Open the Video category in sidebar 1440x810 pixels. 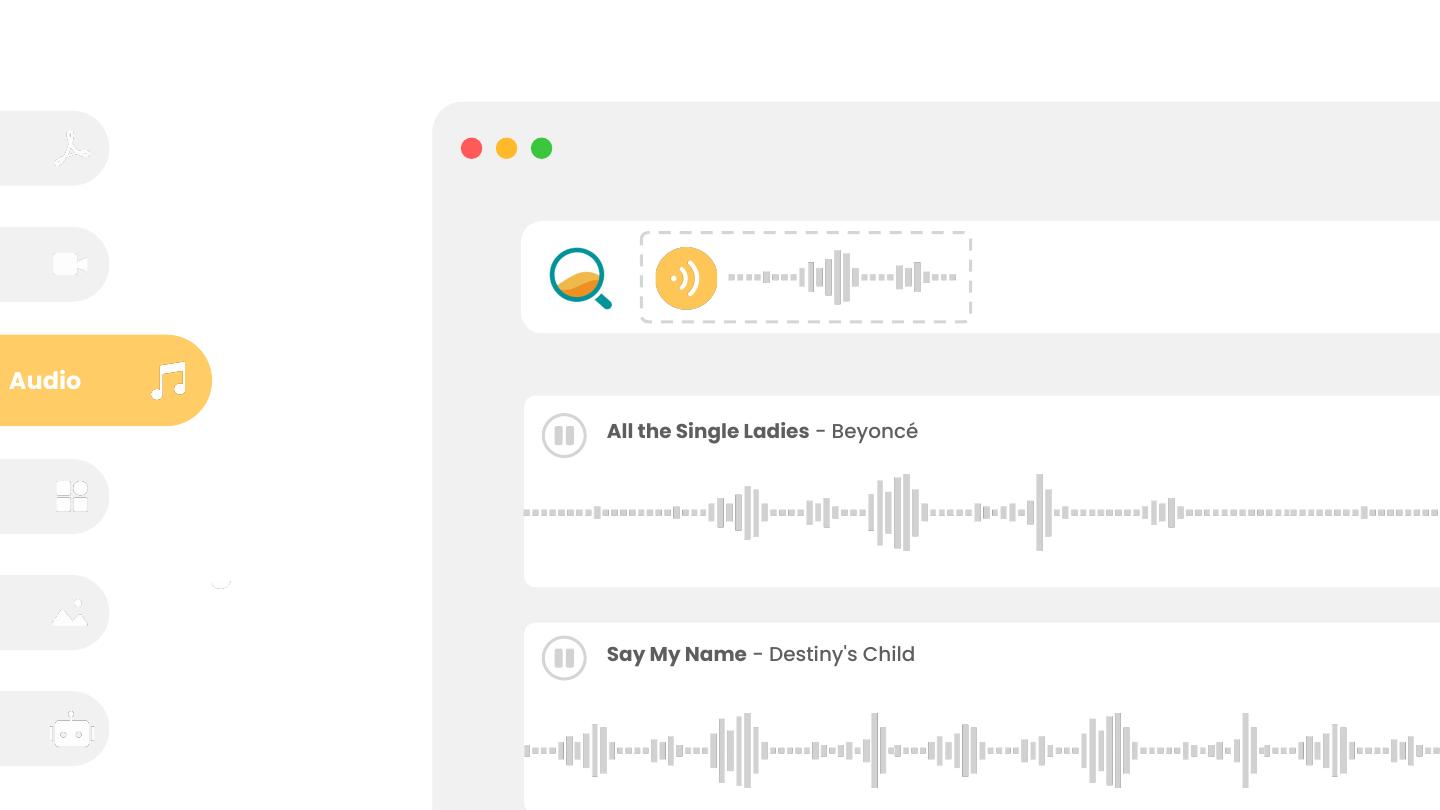[70, 264]
